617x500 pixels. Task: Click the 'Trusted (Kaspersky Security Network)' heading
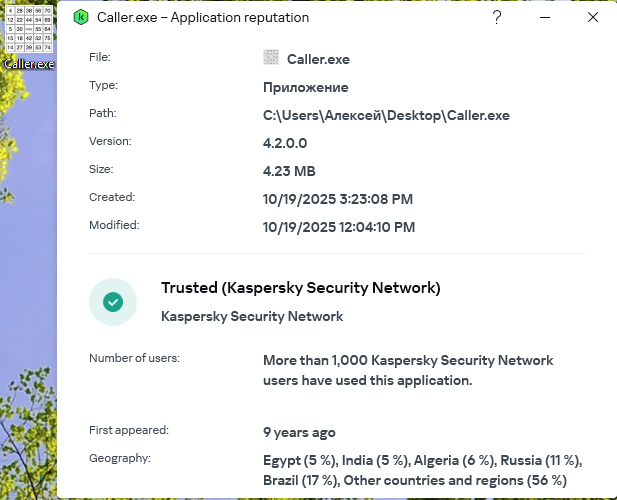click(300, 288)
